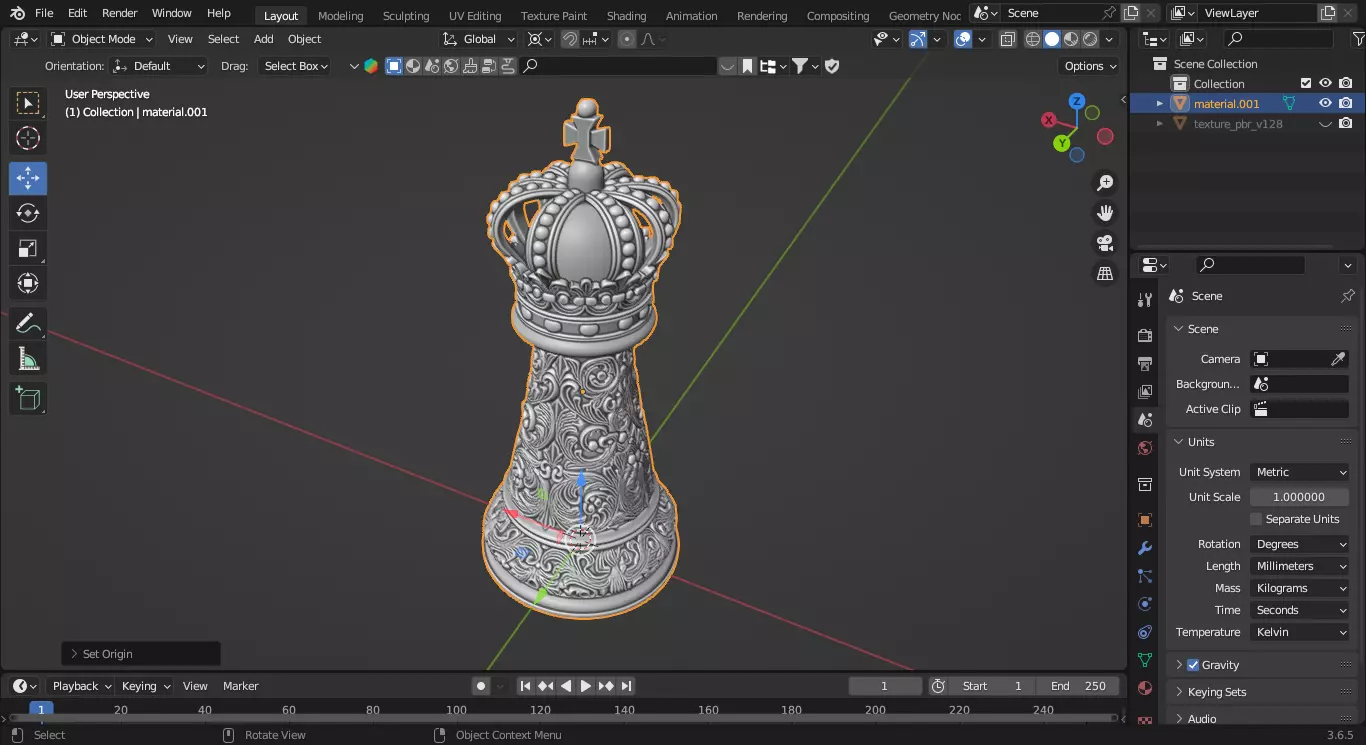This screenshot has width=1366, height=745.
Task: Switch to the Shading workspace tab
Action: pos(626,15)
